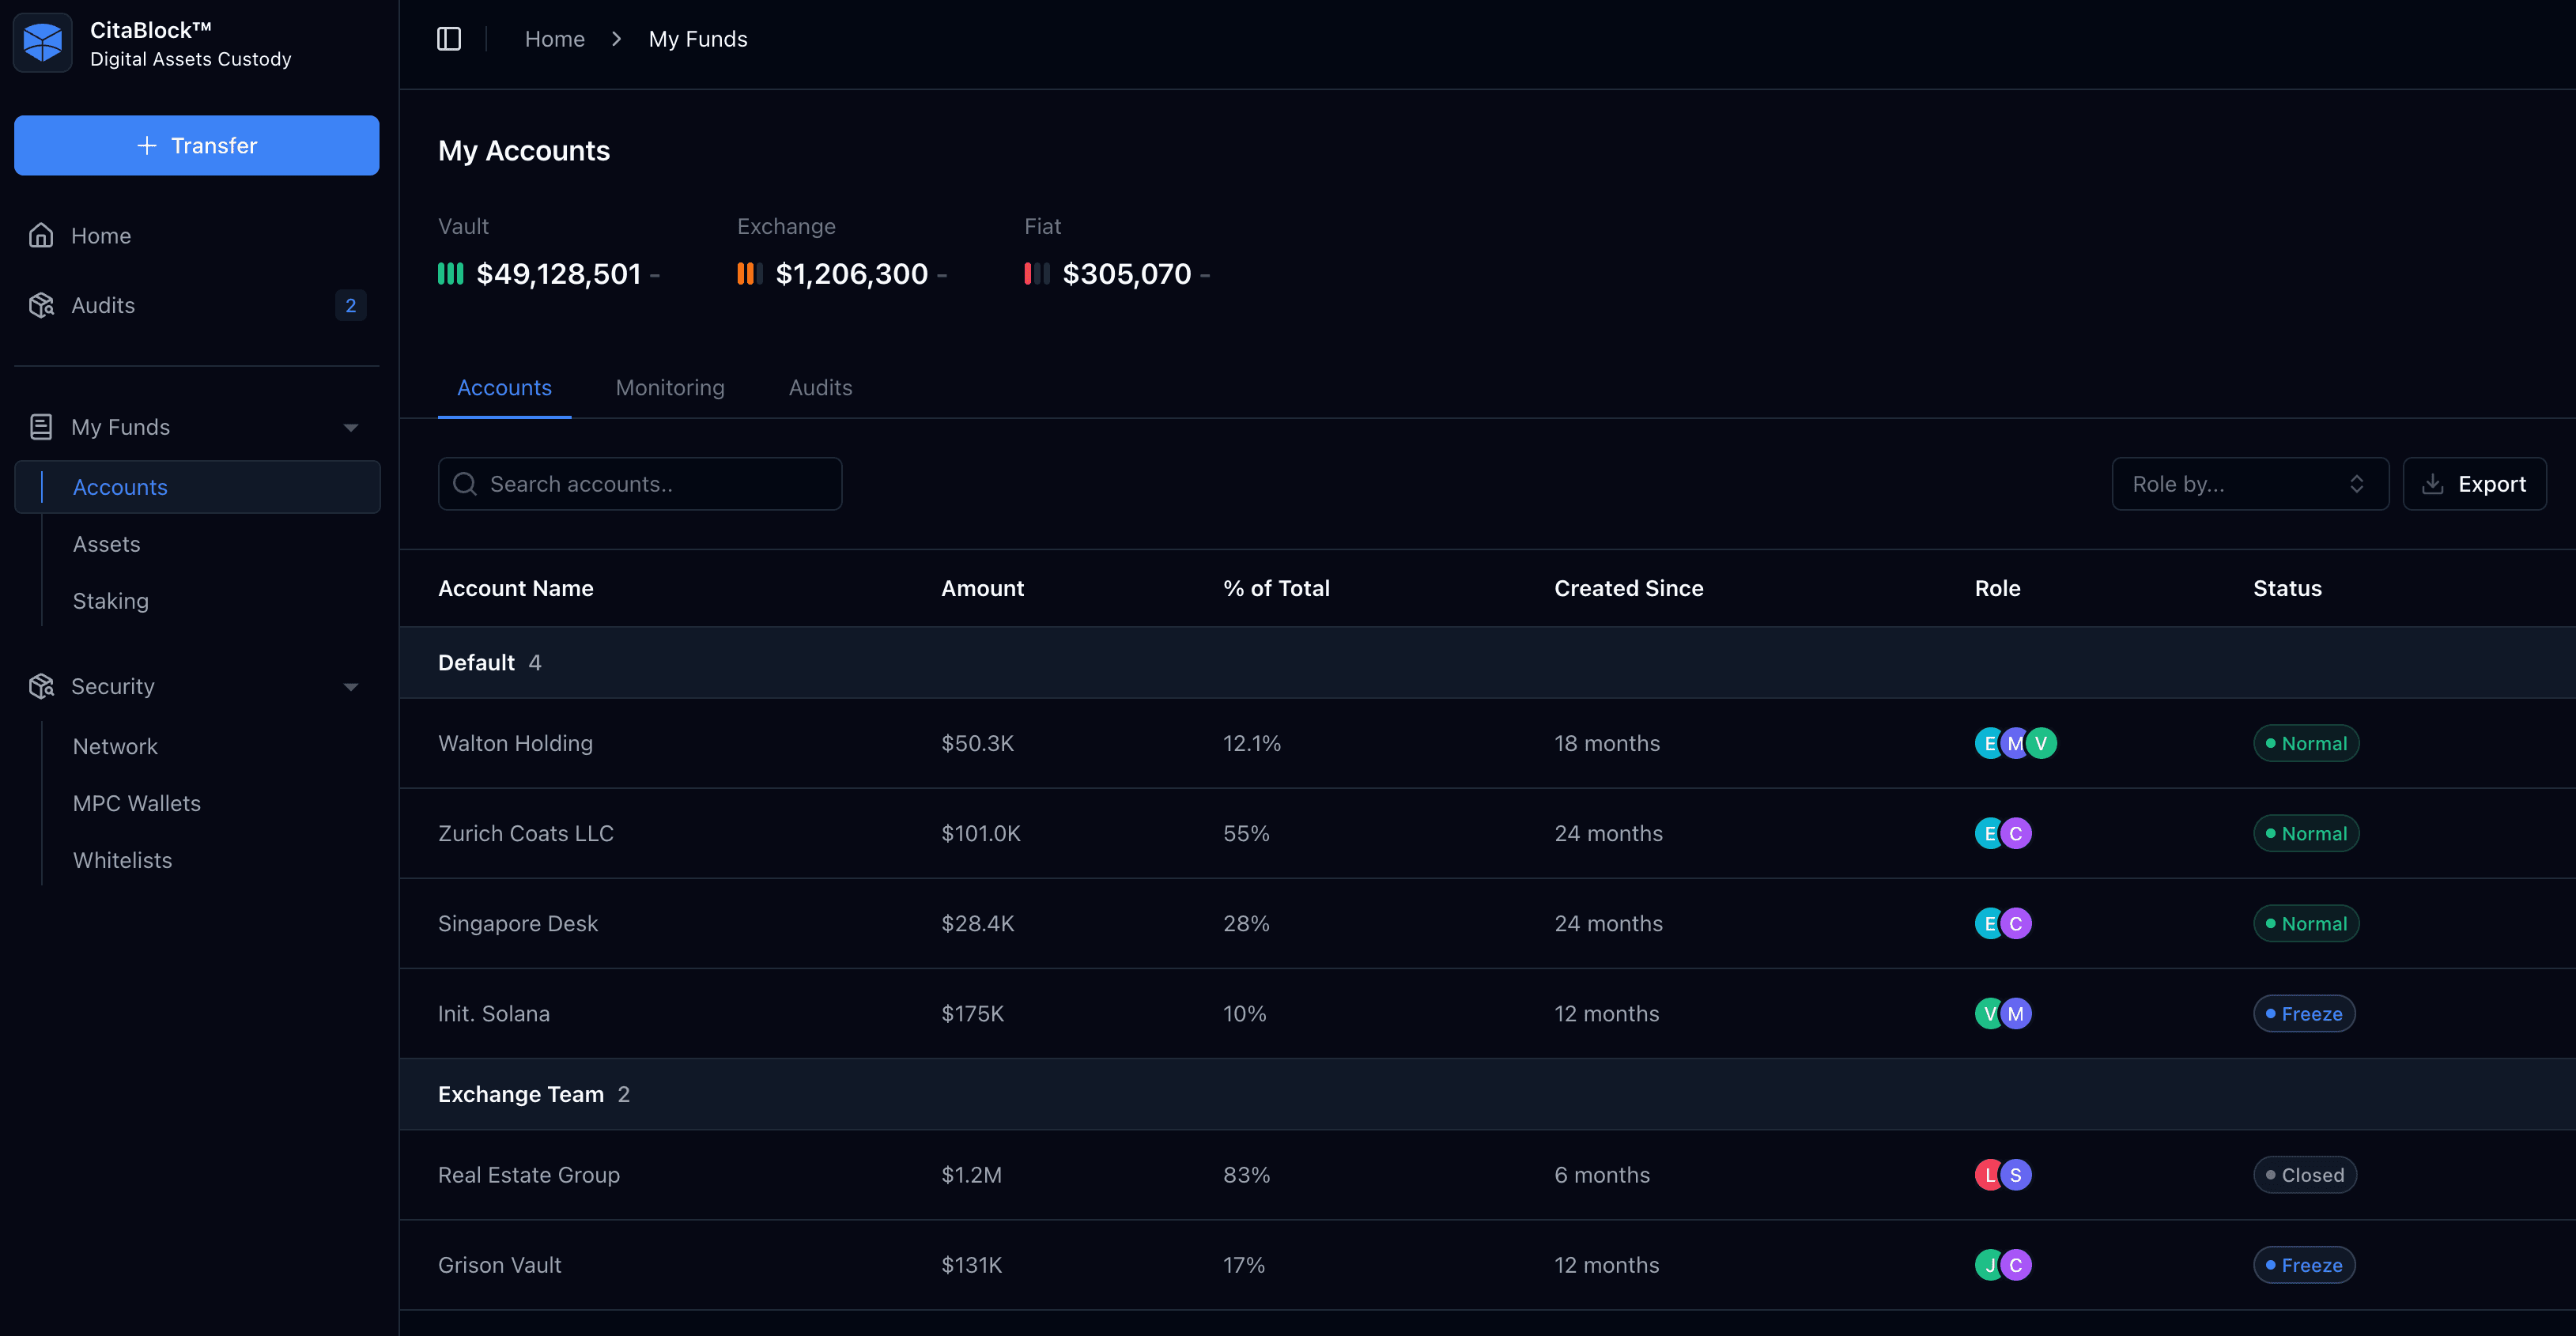Viewport: 2576px width, 1336px height.
Task: Select the Staking menu item
Action: tap(109, 602)
